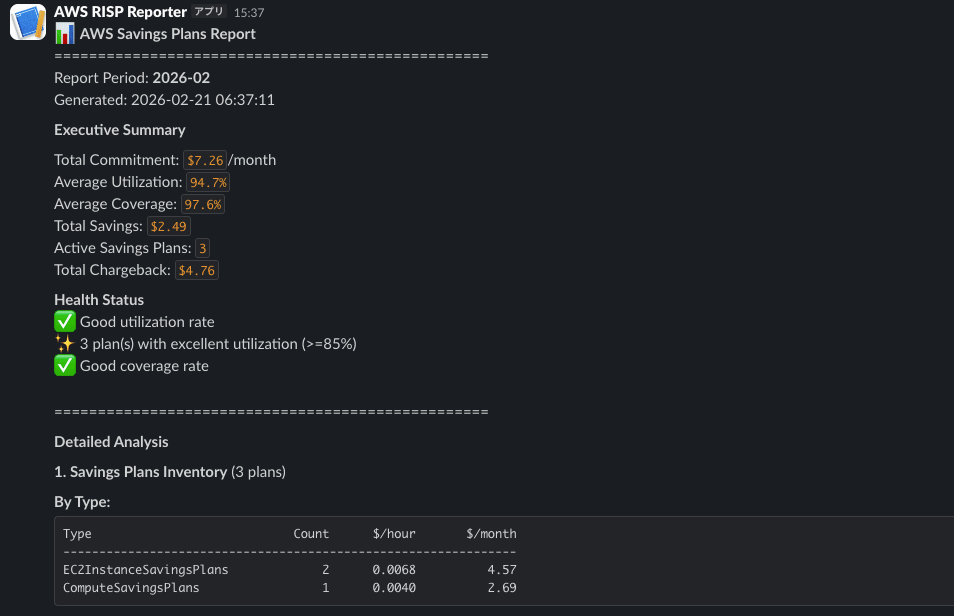The height and width of the screenshot is (616, 954).
Task: Open the AWS RISP Reporter sender profile name
Action: (x=120, y=12)
